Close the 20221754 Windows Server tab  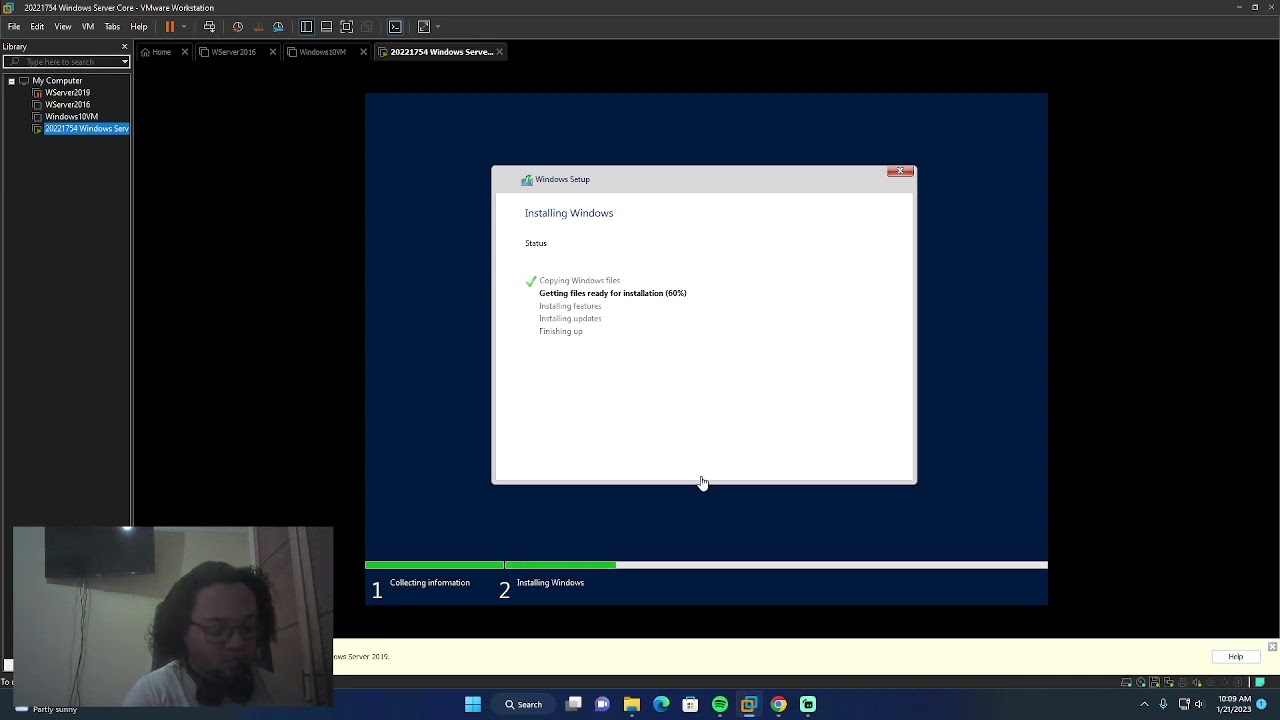coord(499,52)
